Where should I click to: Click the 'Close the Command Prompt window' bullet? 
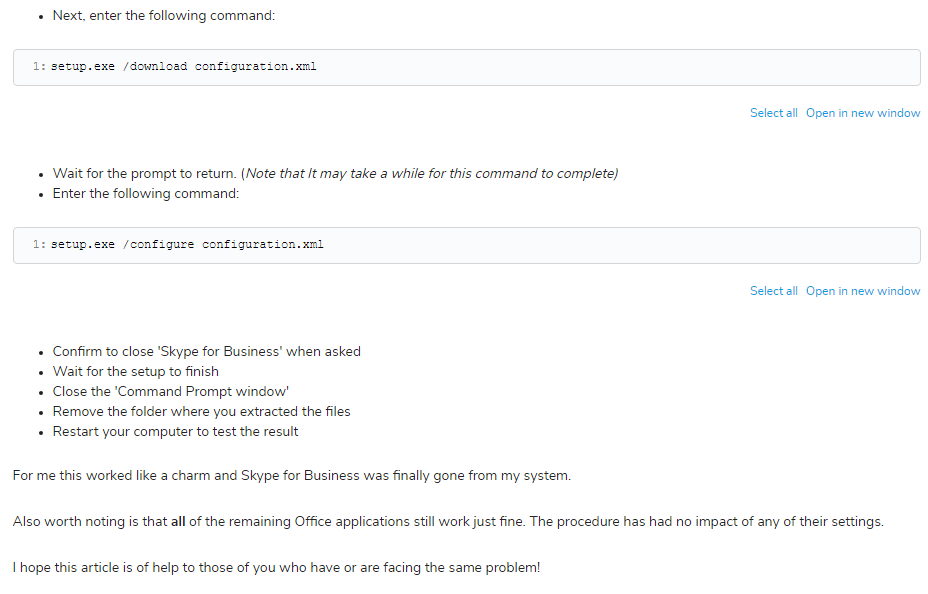[x=170, y=392]
